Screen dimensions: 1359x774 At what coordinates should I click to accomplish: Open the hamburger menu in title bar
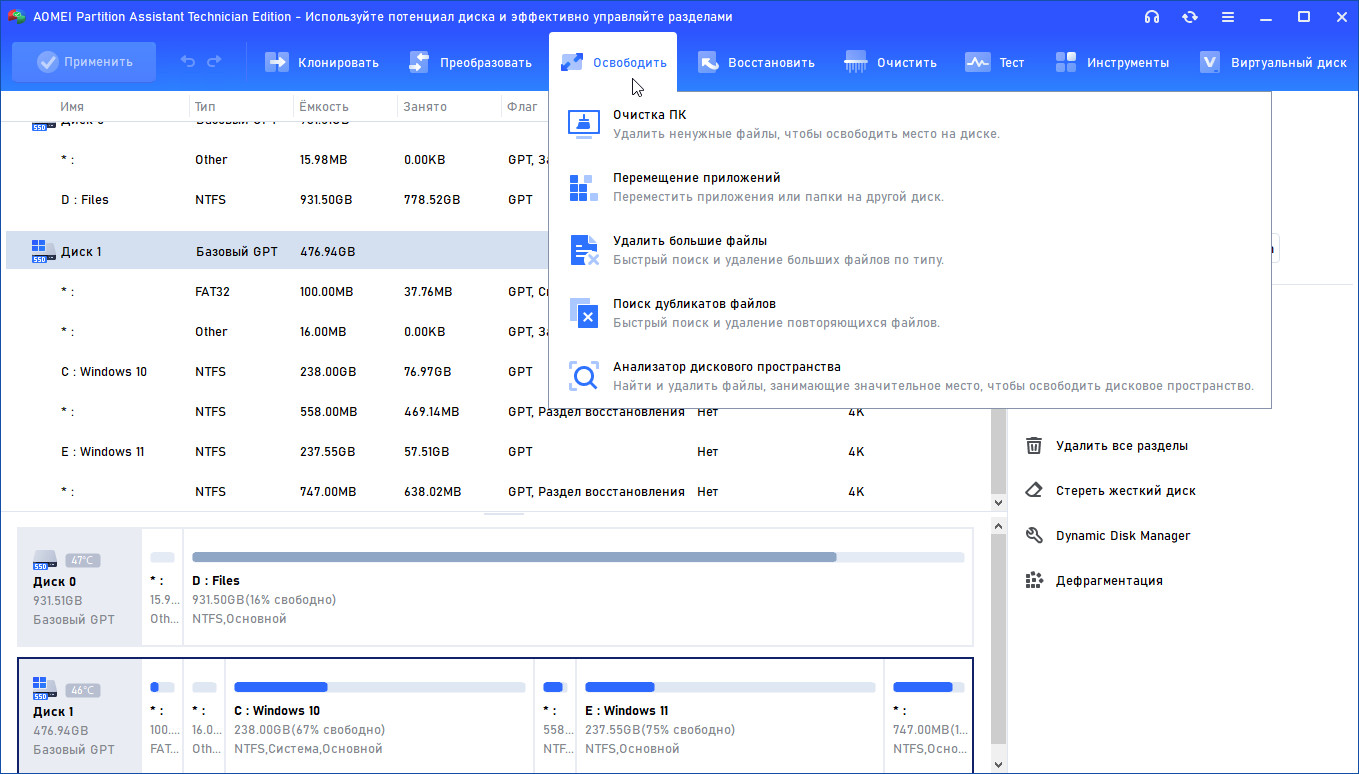[x=1228, y=17]
